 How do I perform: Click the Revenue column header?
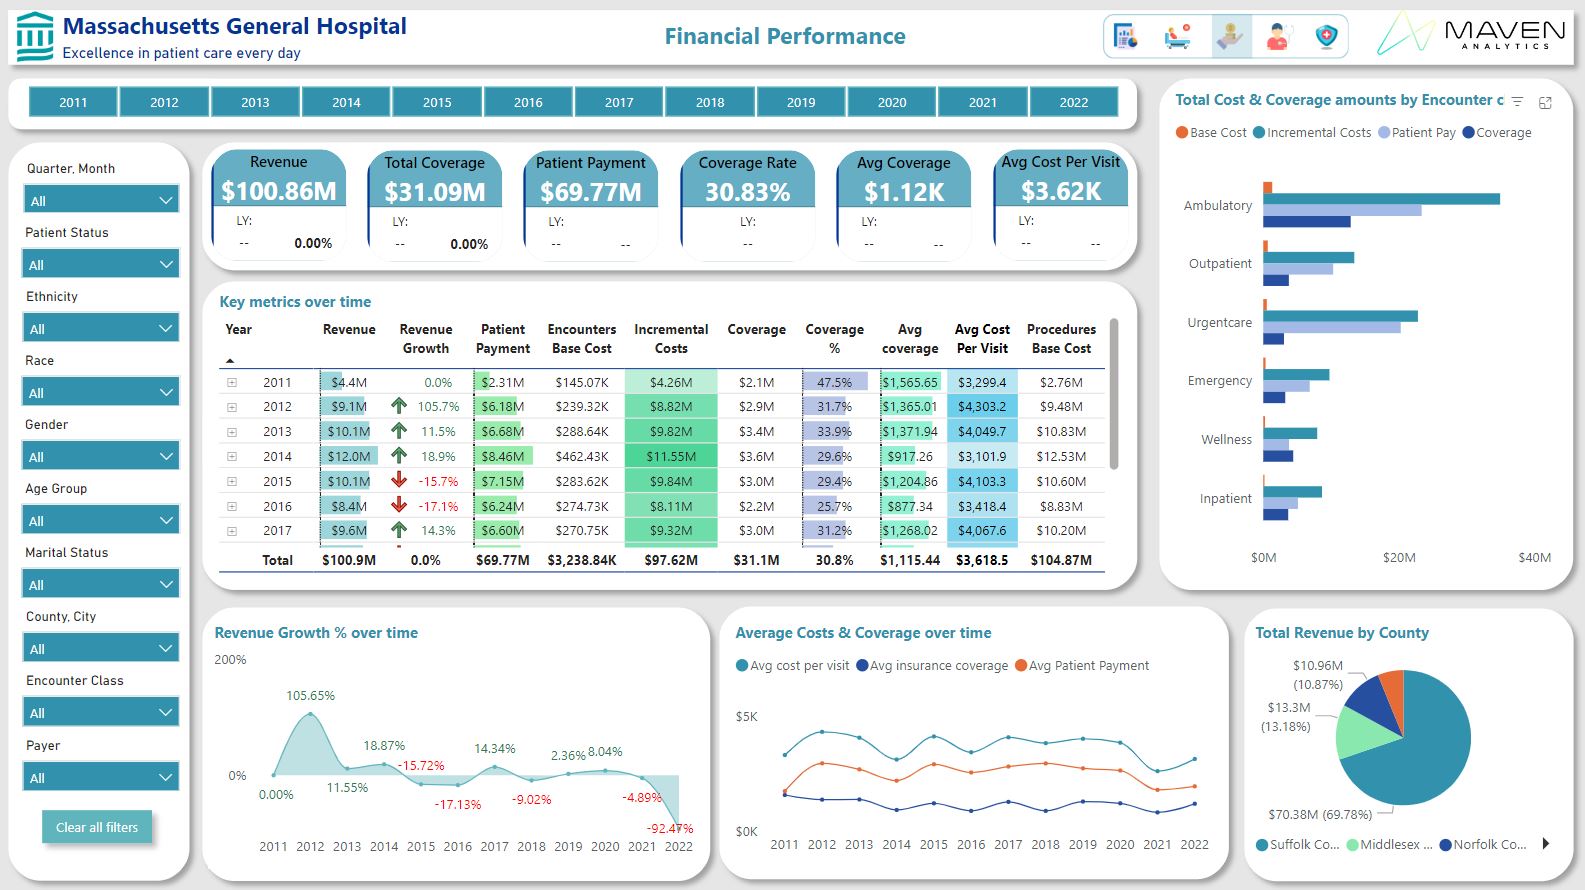click(x=349, y=329)
